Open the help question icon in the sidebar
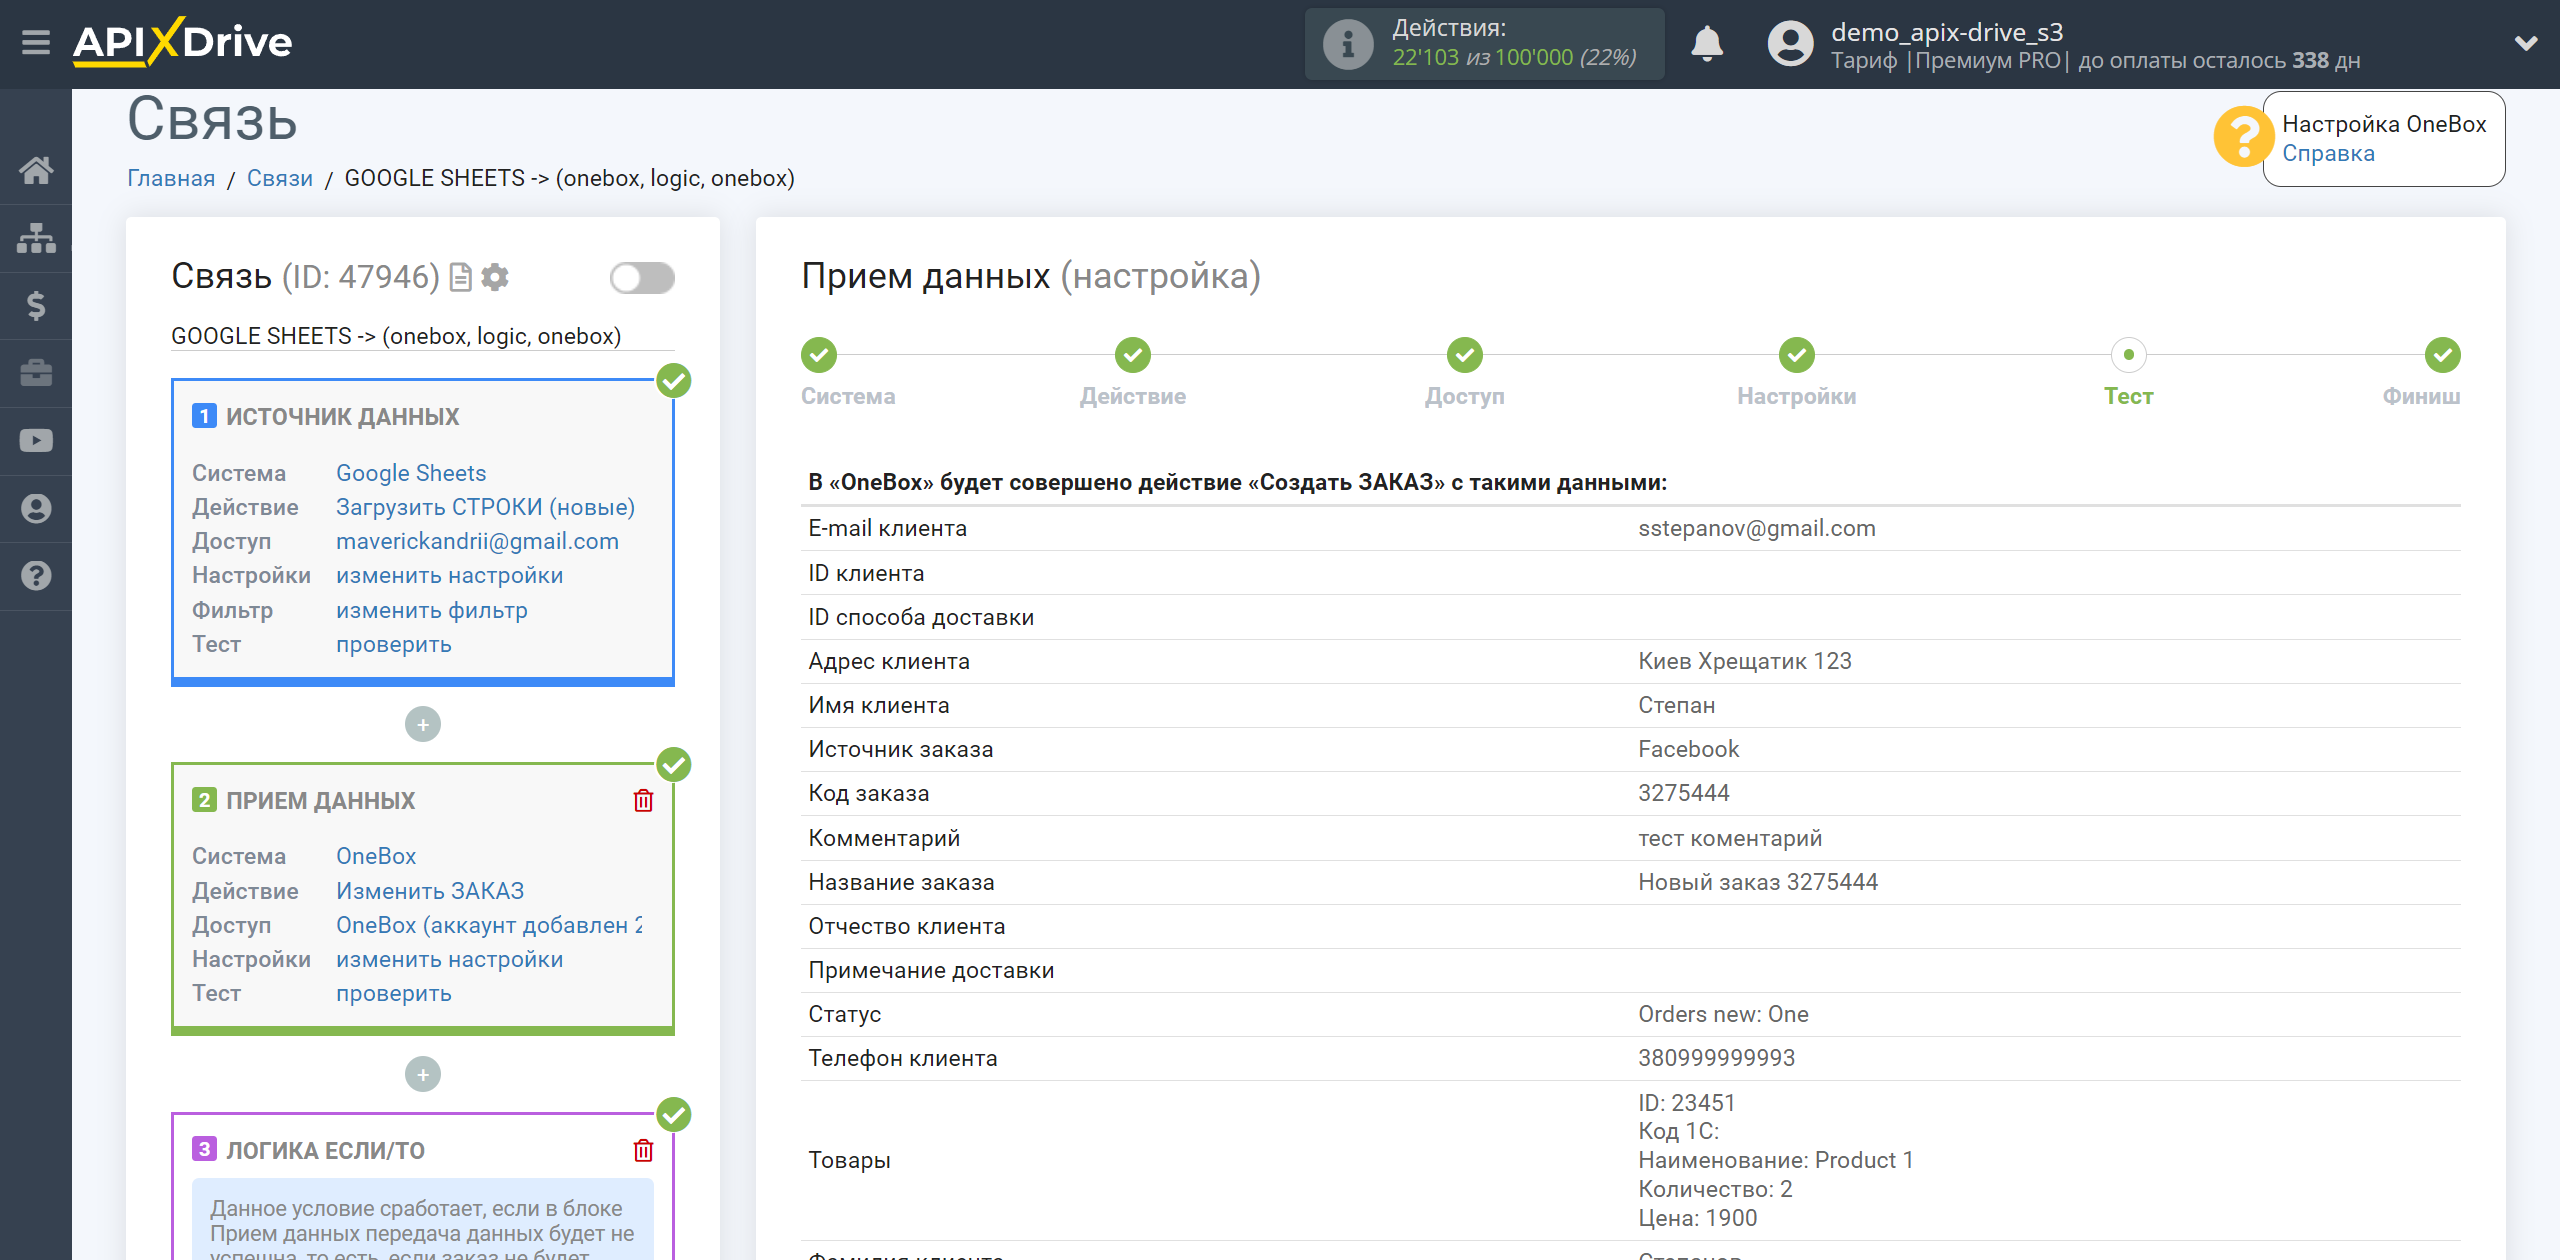The height and width of the screenshot is (1260, 2560). tap(36, 576)
